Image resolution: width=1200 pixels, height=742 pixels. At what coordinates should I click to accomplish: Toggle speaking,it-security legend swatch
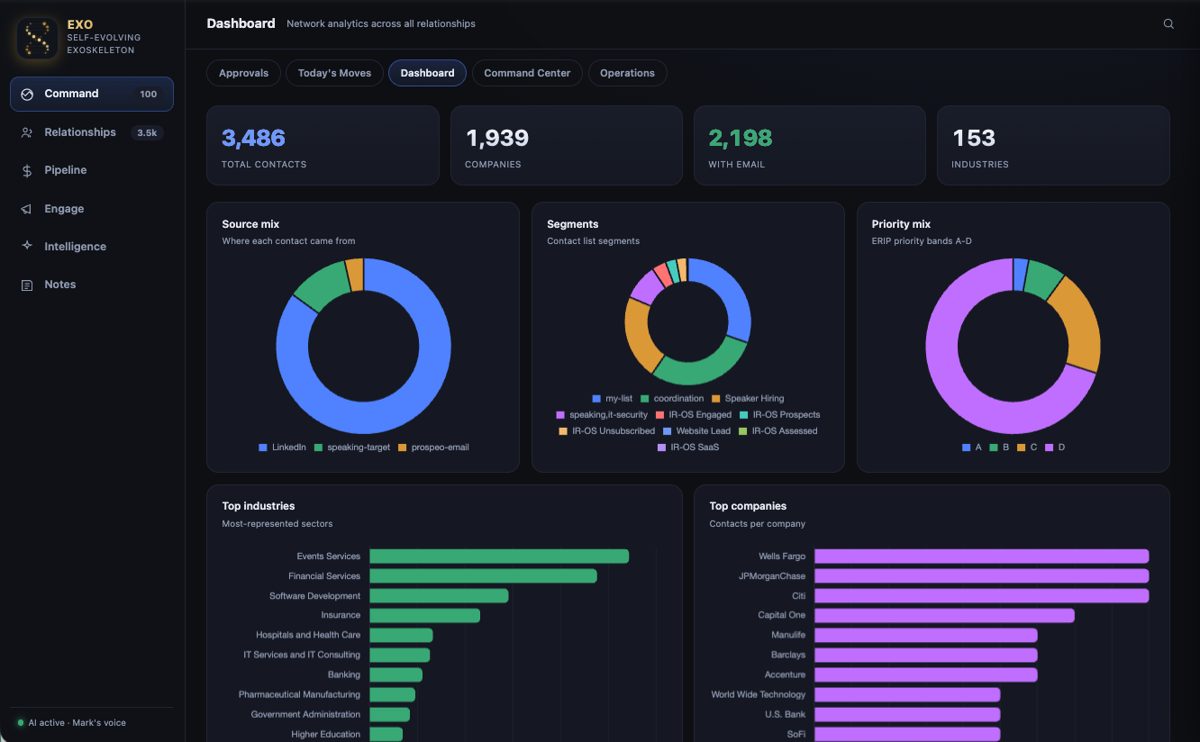pyautogui.click(x=560, y=415)
